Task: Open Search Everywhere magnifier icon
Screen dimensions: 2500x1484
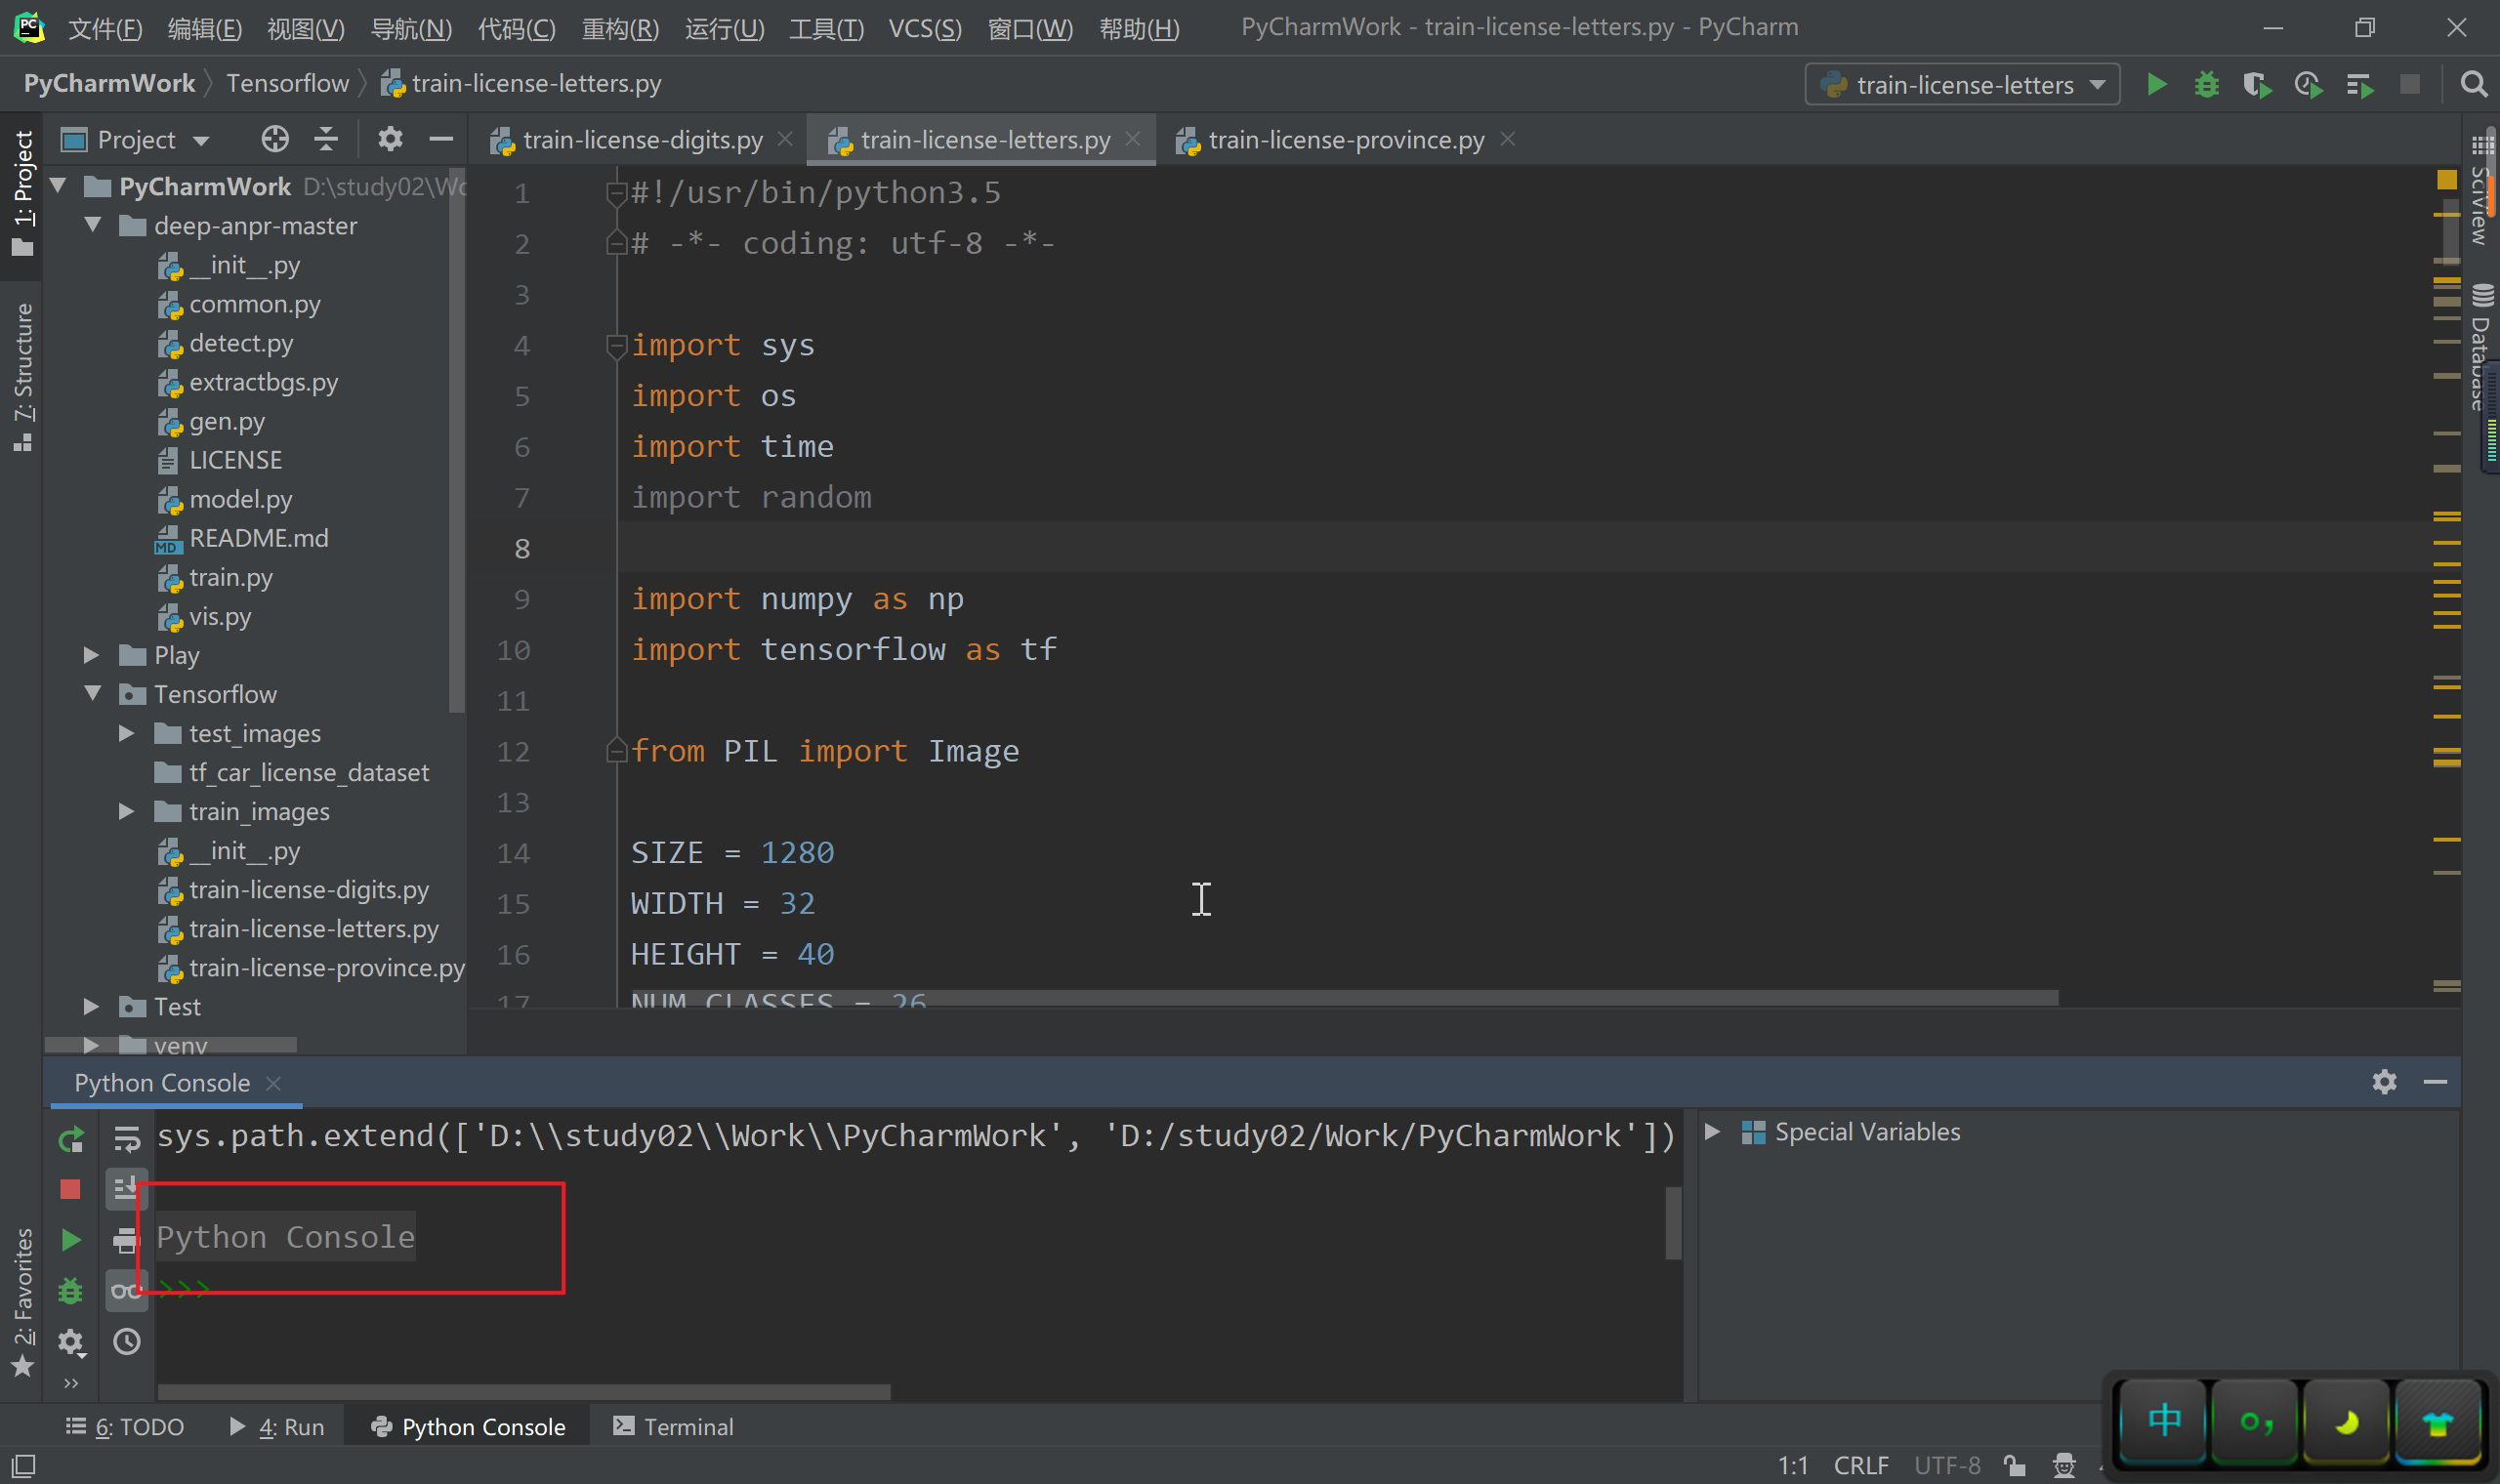Action: tap(2473, 85)
